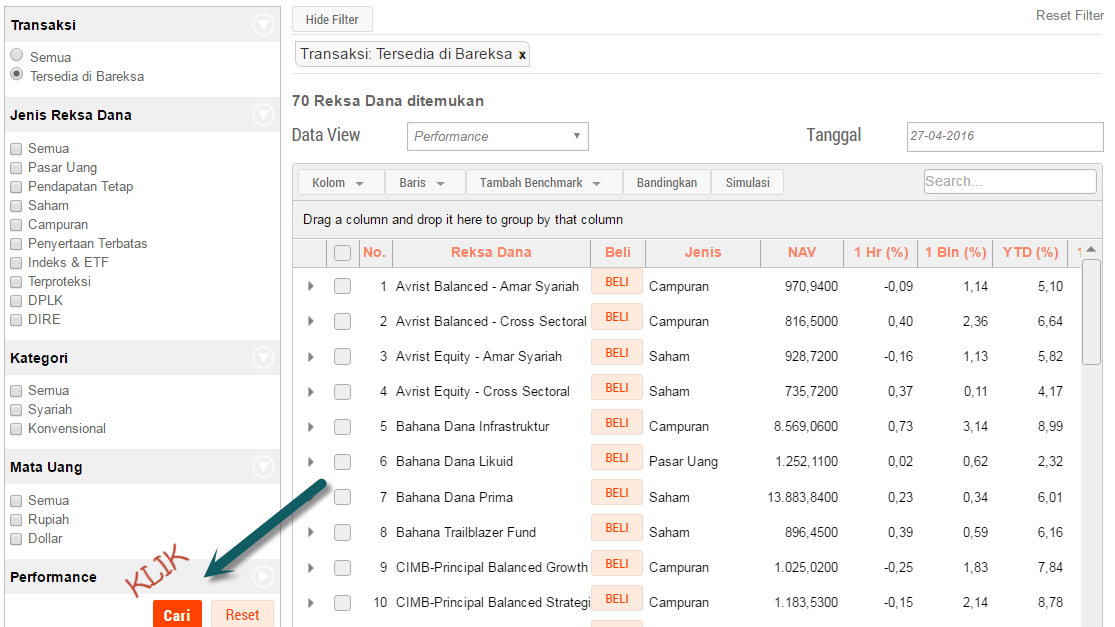Click the Reset button beside Cari

point(242,614)
